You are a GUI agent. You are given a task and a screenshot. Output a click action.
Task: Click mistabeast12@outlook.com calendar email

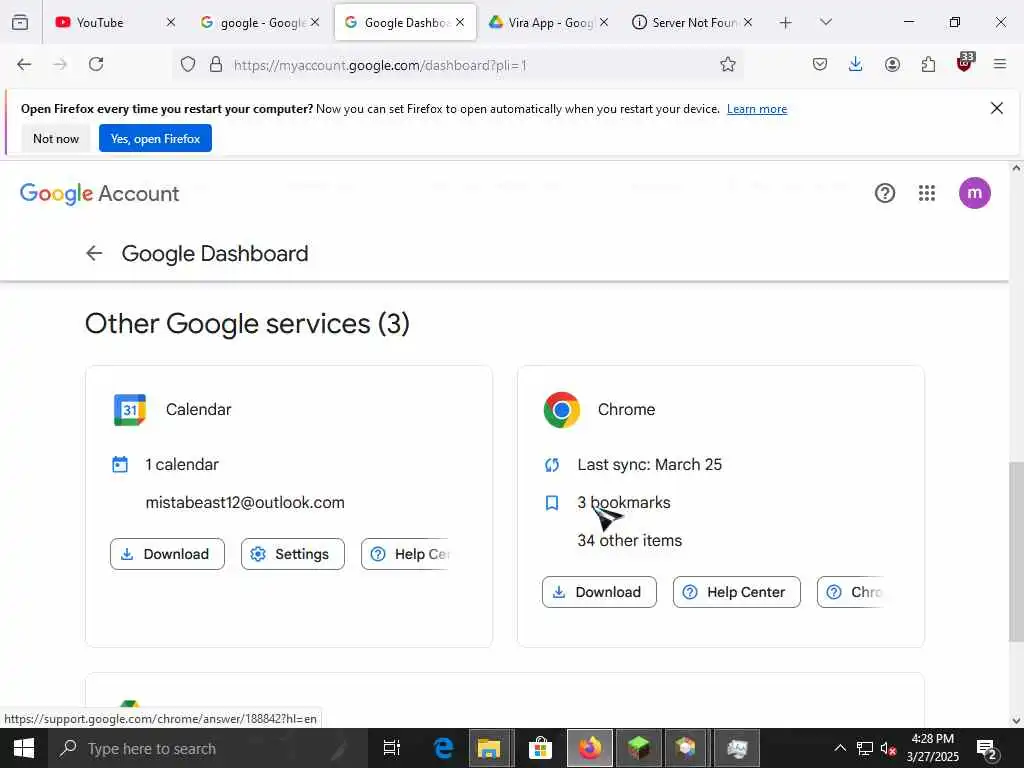(245, 502)
